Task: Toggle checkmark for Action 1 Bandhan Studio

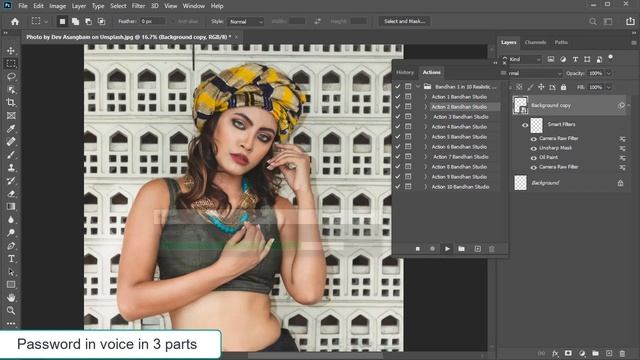Action: click(398, 97)
